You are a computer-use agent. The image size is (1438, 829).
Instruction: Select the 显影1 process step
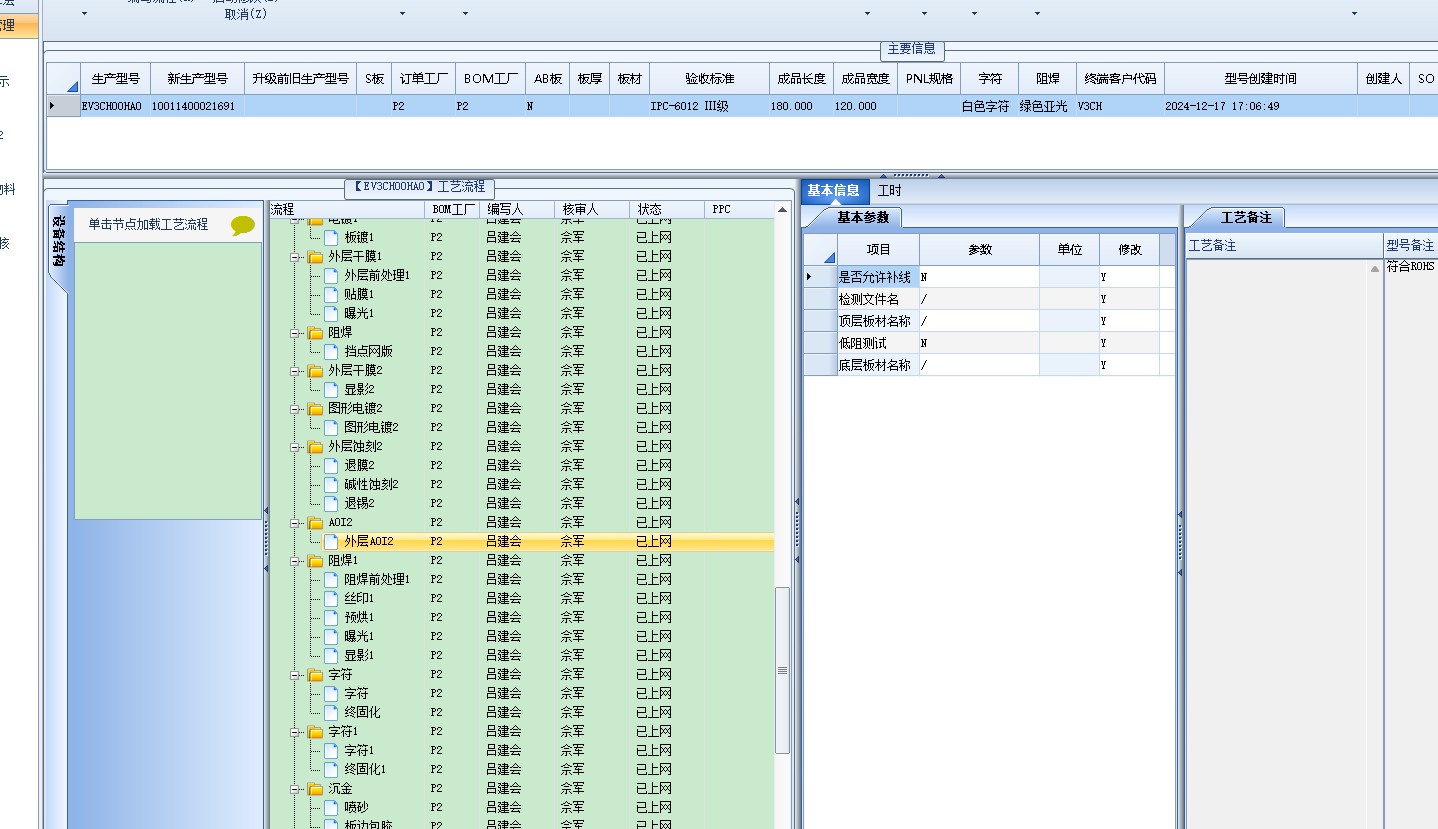pyautogui.click(x=359, y=656)
